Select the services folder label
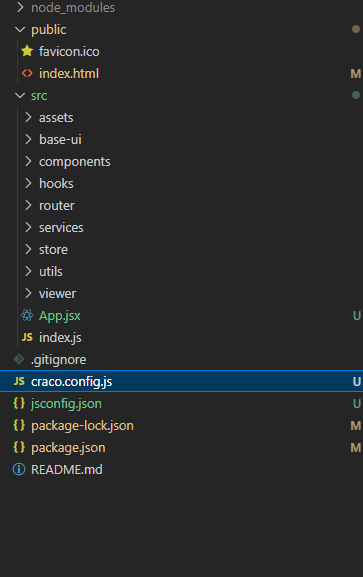 coord(61,227)
